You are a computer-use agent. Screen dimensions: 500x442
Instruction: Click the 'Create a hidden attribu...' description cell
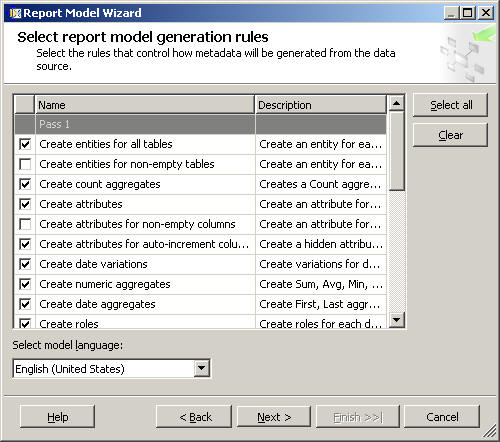coord(321,244)
